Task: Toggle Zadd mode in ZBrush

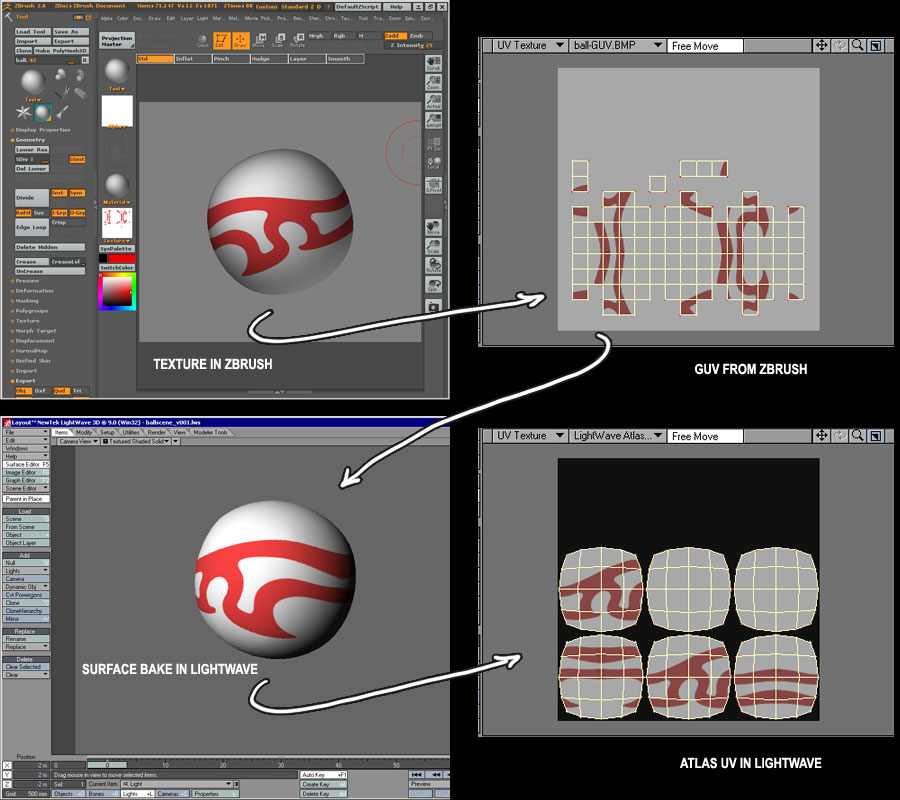Action: [394, 36]
